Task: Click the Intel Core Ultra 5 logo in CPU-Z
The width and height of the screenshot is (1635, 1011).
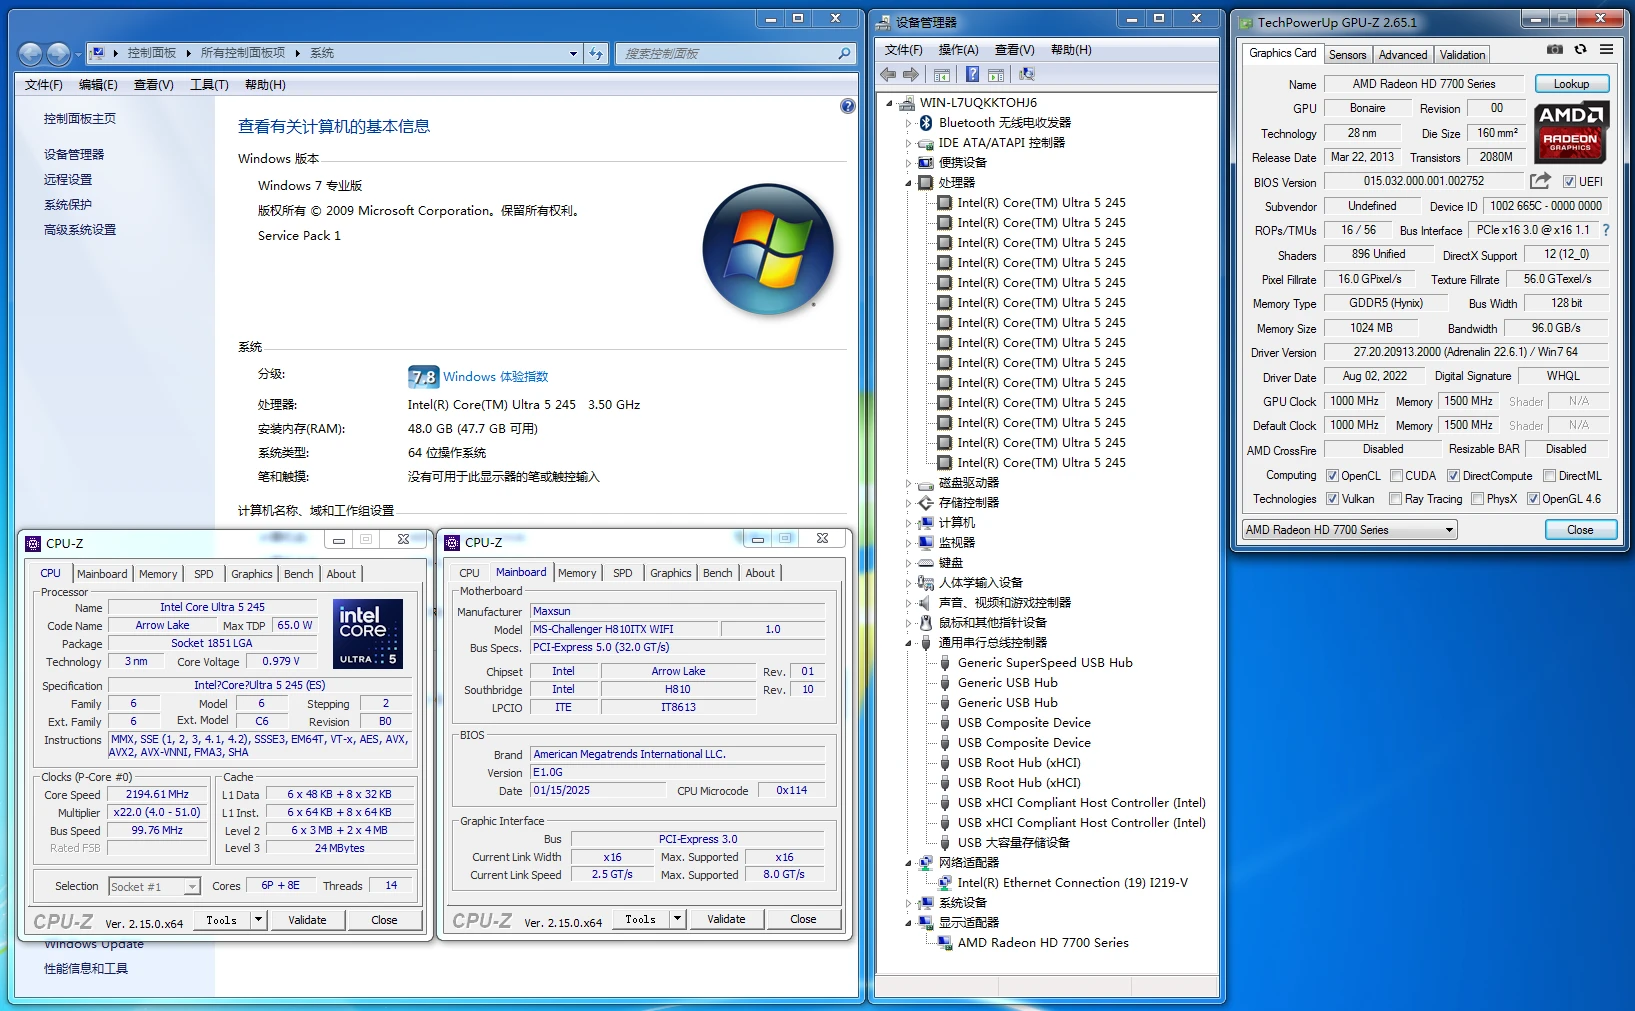Action: (x=368, y=633)
